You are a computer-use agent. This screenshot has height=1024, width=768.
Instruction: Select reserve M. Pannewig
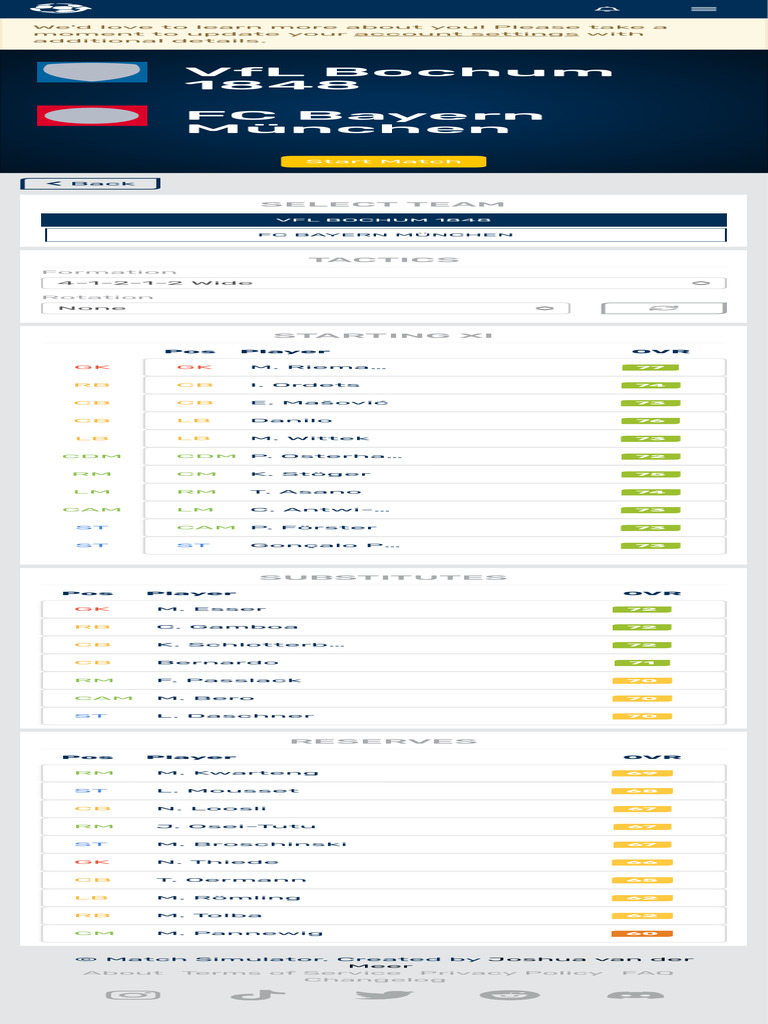pos(384,933)
